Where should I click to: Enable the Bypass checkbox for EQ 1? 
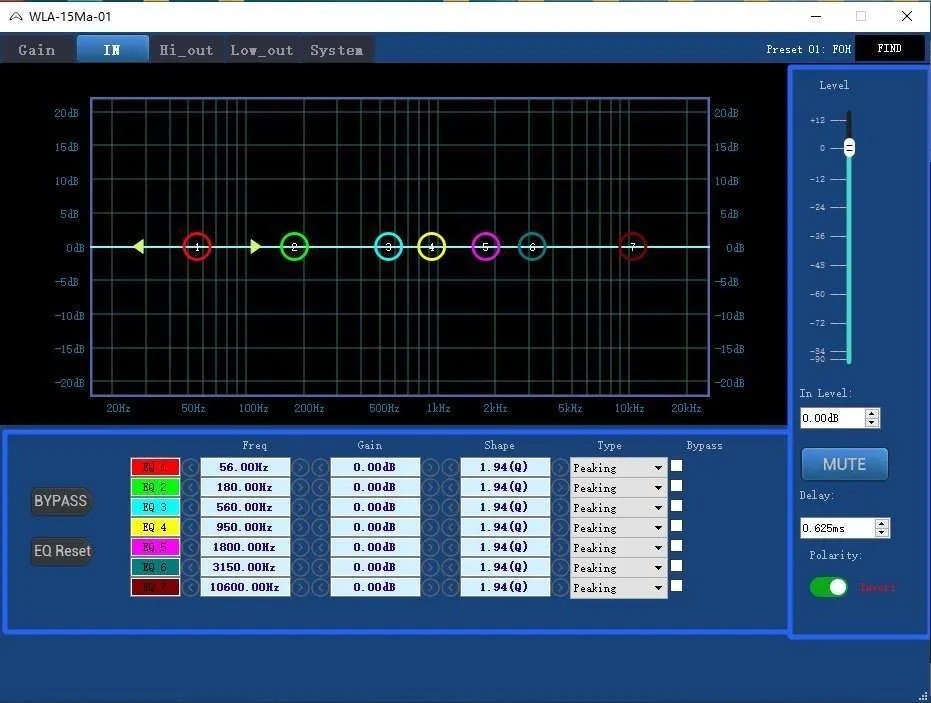676,466
